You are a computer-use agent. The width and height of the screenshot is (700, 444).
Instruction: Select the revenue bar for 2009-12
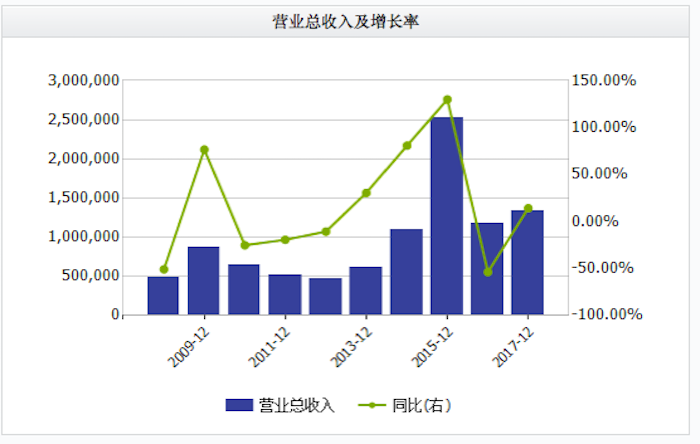(204, 281)
